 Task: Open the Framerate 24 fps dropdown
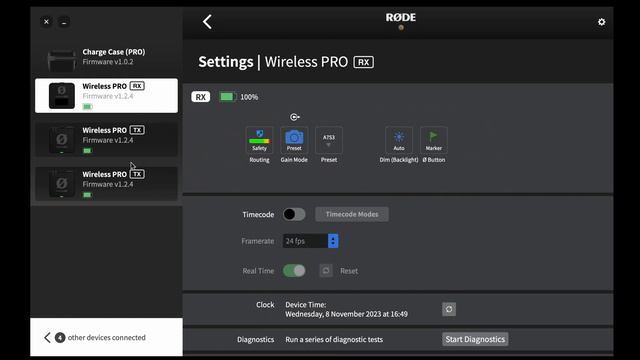310,241
